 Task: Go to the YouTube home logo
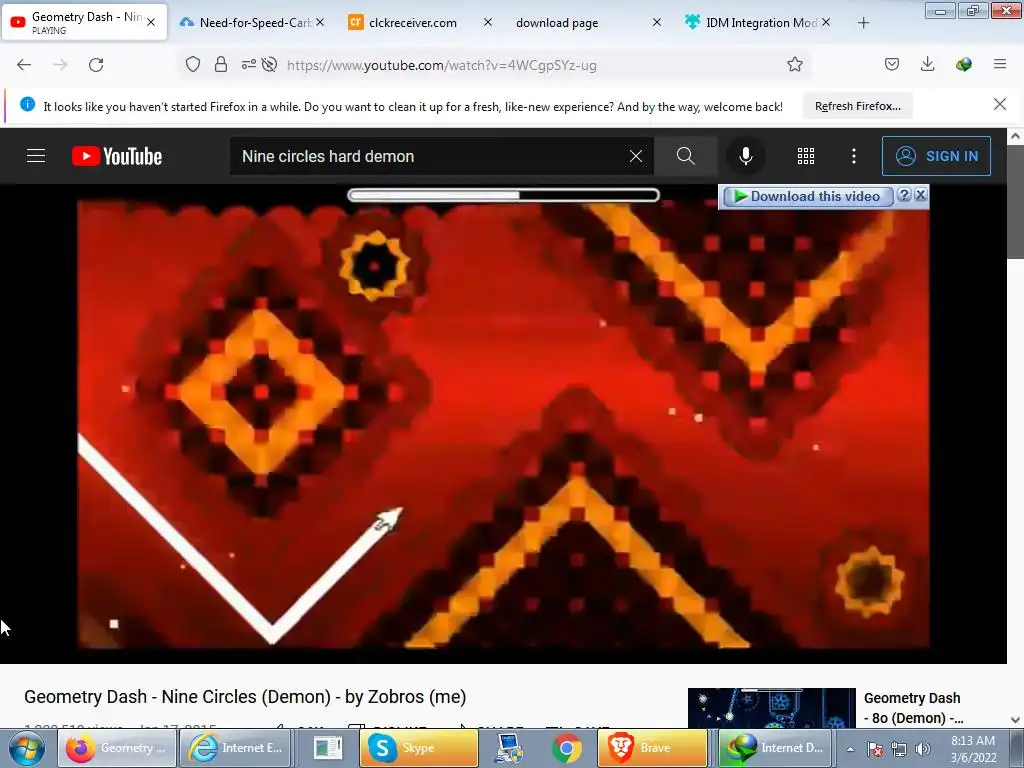pyautogui.click(x=117, y=156)
